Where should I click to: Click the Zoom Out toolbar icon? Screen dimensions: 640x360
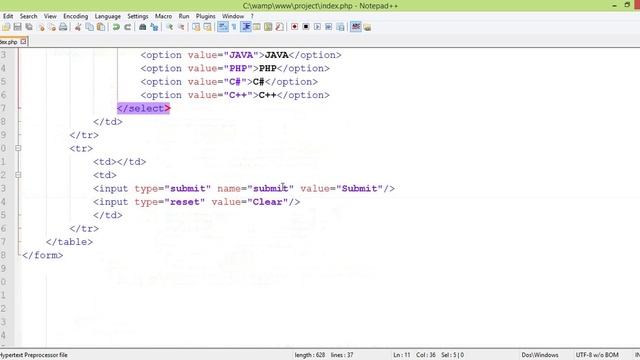(181, 27)
